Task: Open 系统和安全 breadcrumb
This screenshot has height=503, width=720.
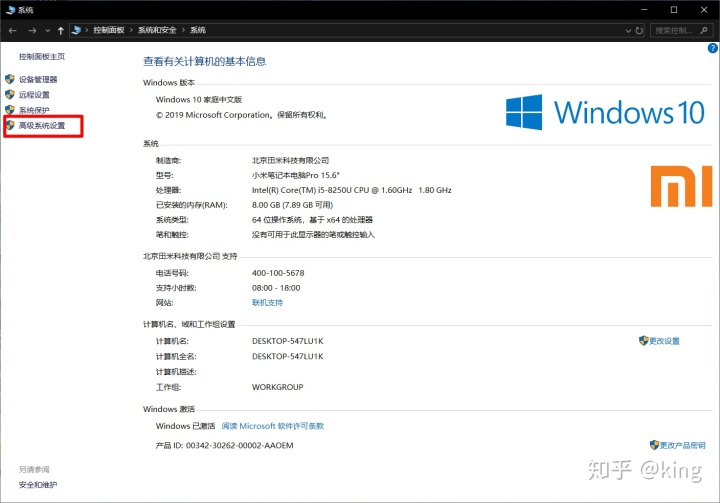Action: [x=157, y=30]
